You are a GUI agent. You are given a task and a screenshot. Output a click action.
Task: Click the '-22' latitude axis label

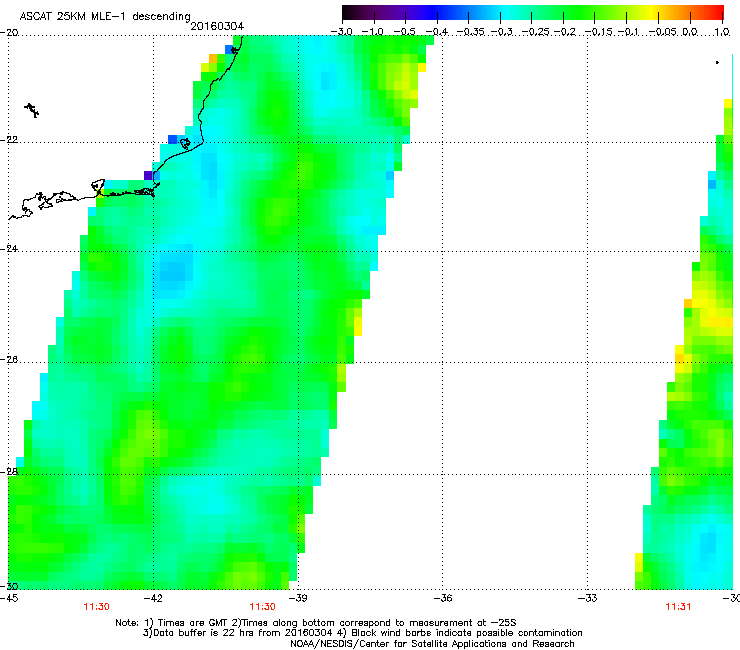click(x=9, y=140)
